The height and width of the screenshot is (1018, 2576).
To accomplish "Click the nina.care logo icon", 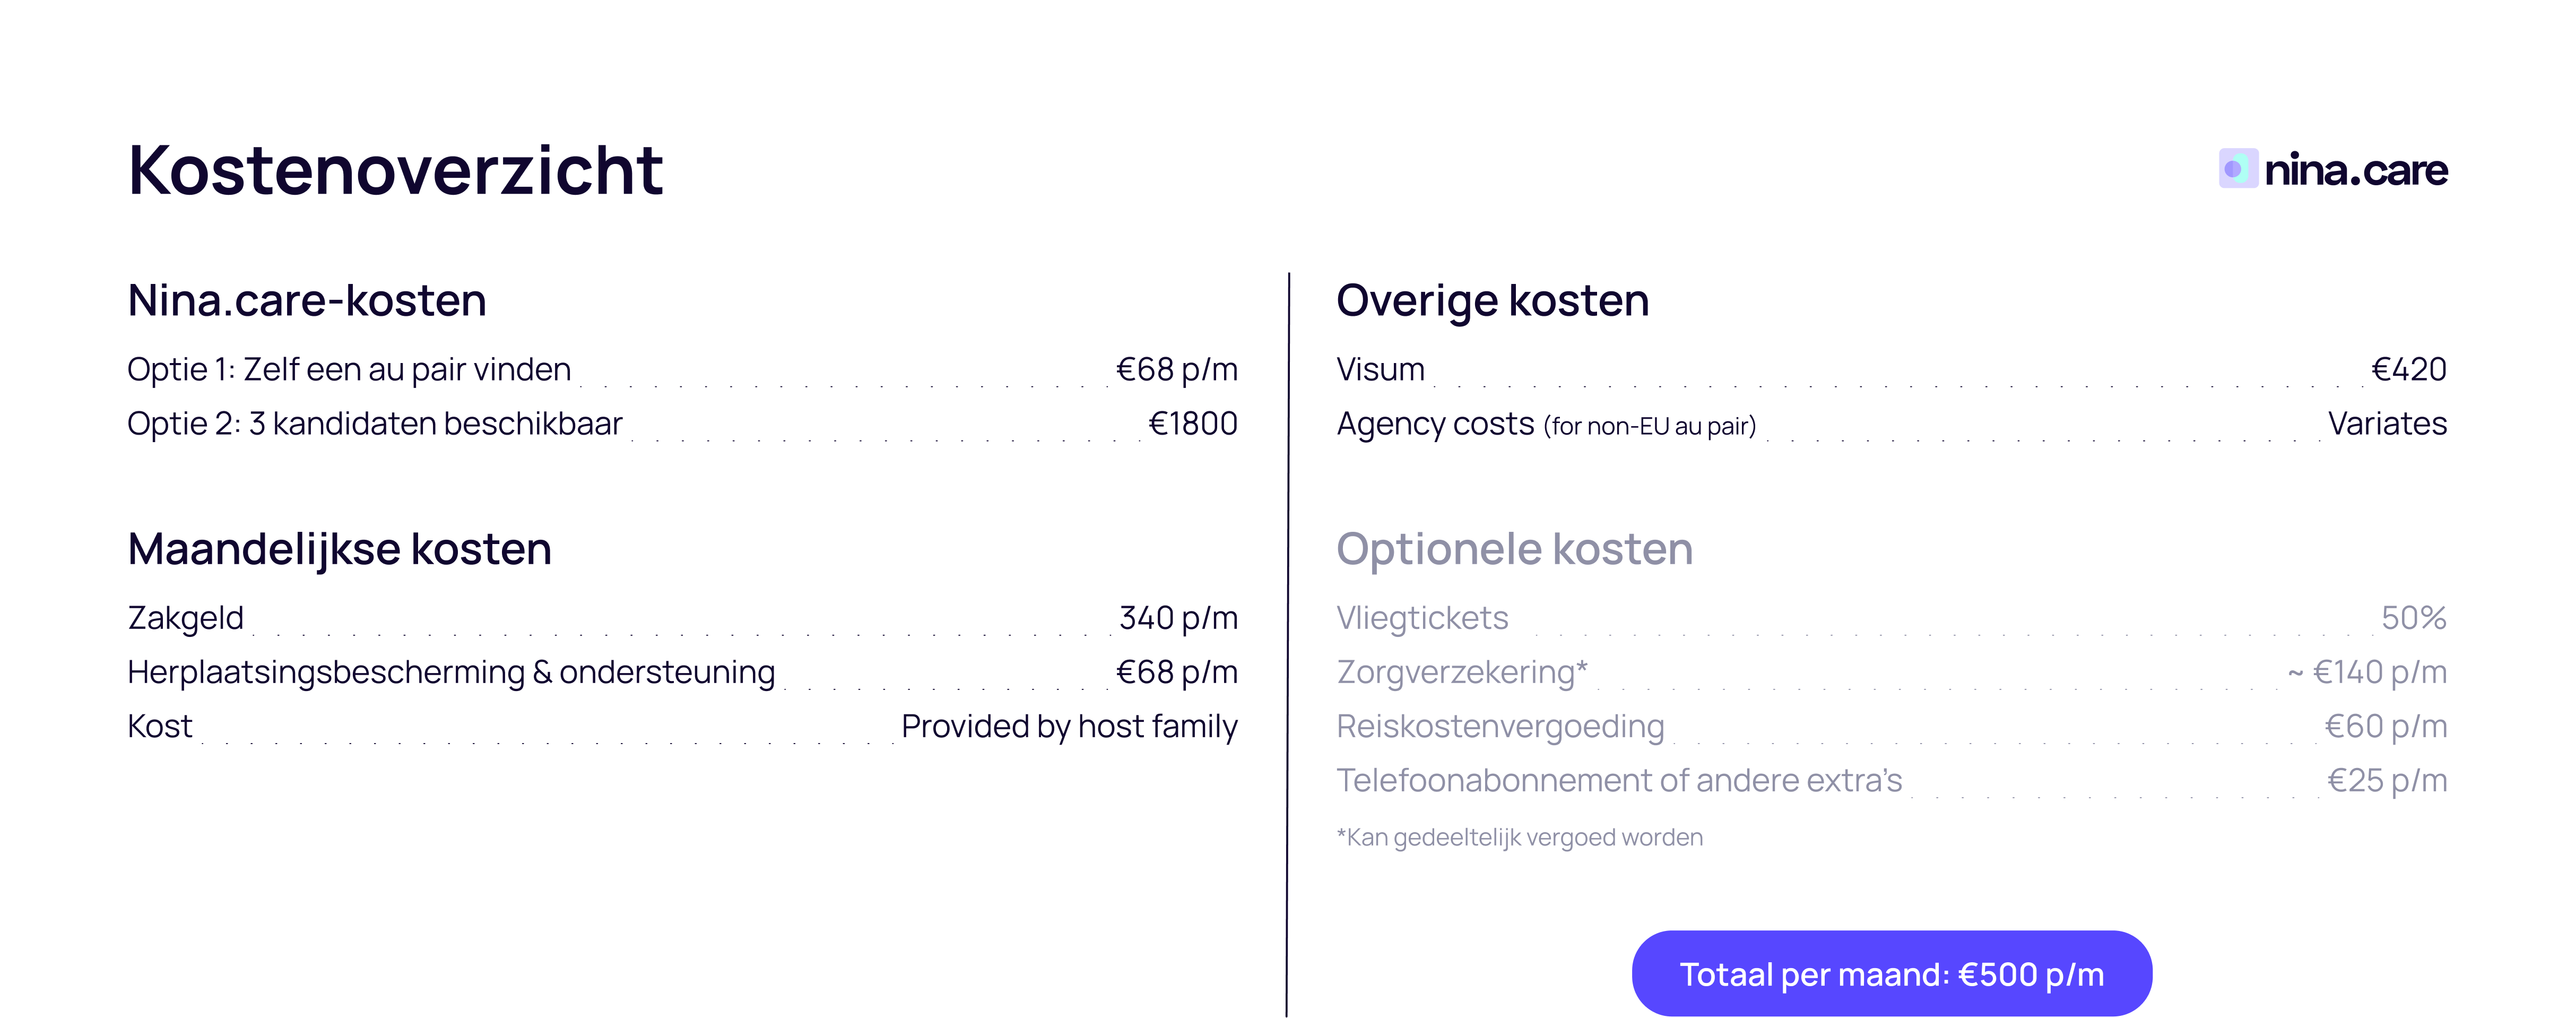I will click(x=2237, y=169).
